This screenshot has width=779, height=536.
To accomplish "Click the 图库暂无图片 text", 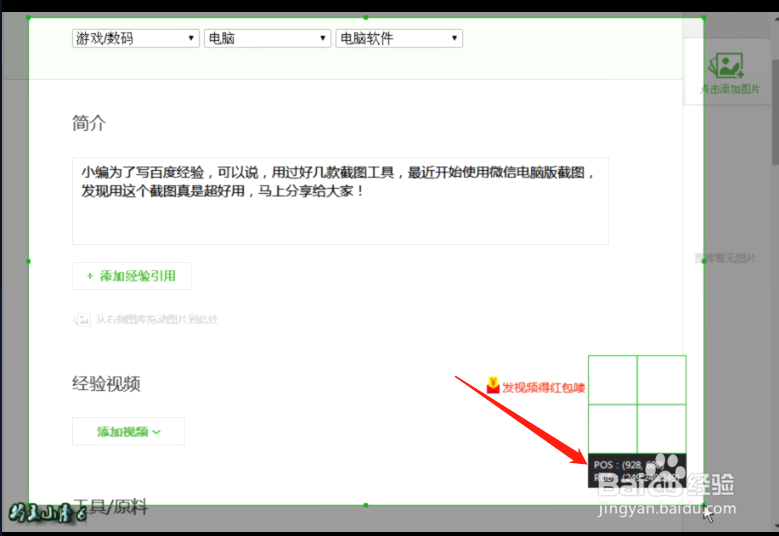I will [x=725, y=258].
